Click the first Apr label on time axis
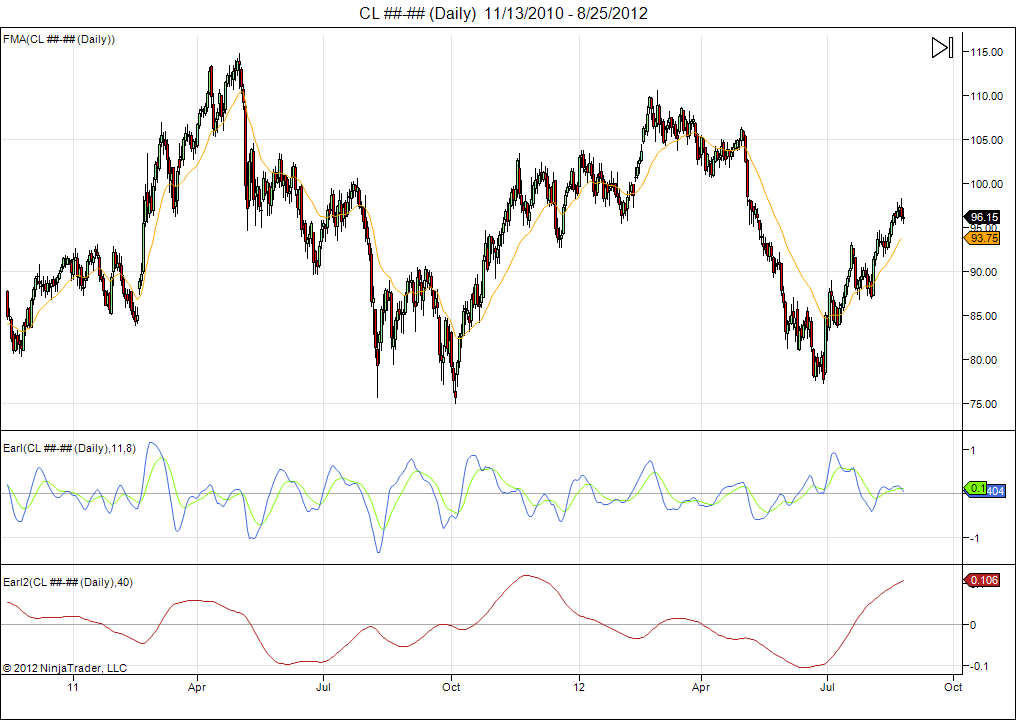This screenshot has width=1016, height=720. 197,688
